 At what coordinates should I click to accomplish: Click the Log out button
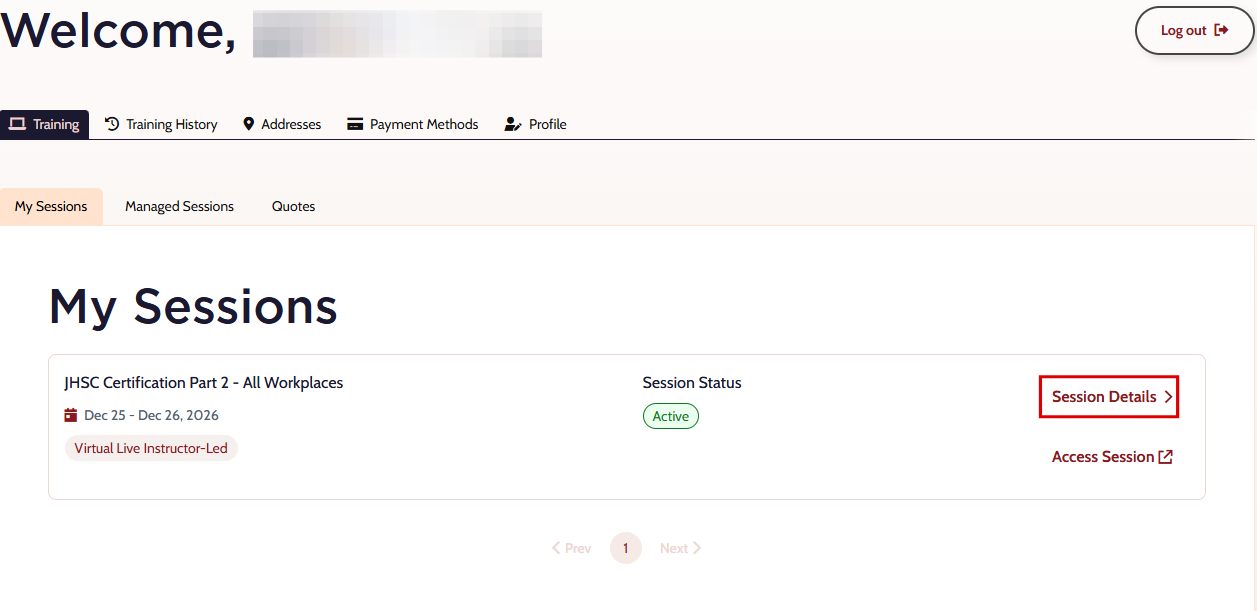click(x=1194, y=31)
